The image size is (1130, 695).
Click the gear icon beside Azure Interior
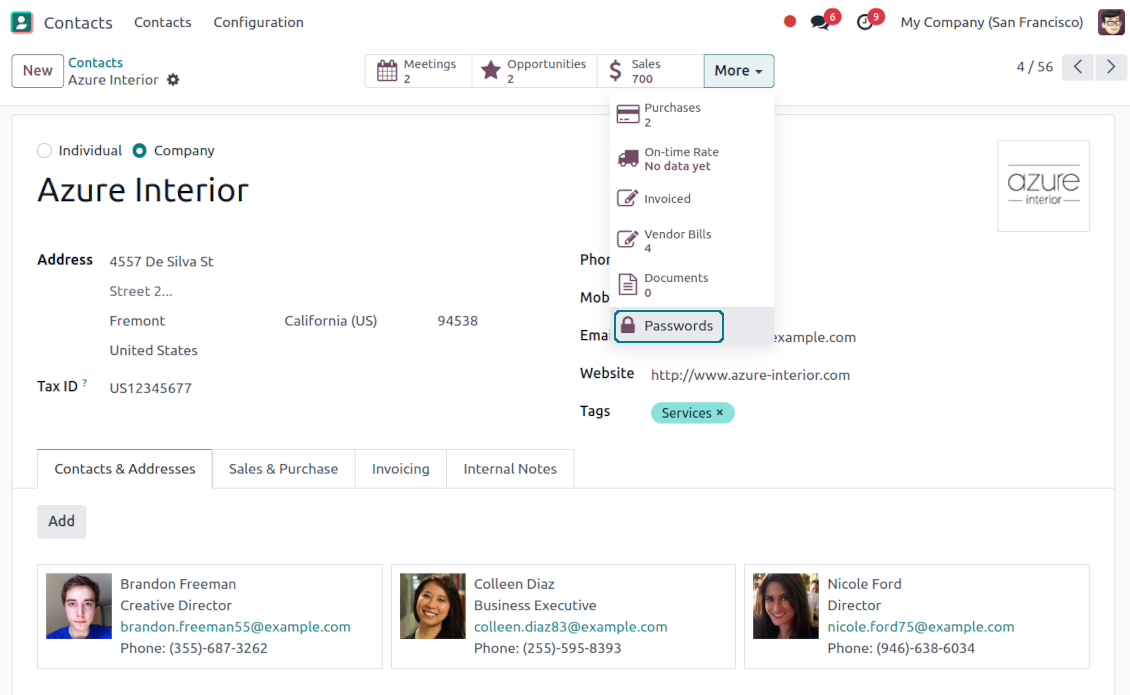pos(173,80)
